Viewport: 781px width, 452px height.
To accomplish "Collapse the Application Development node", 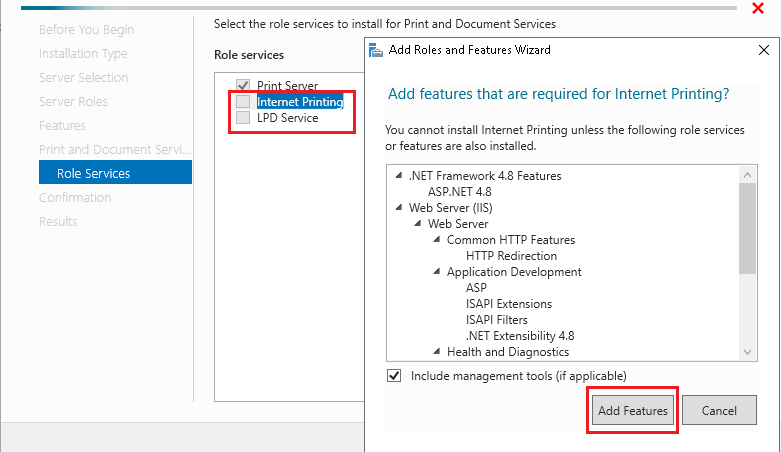I will tap(437, 271).
